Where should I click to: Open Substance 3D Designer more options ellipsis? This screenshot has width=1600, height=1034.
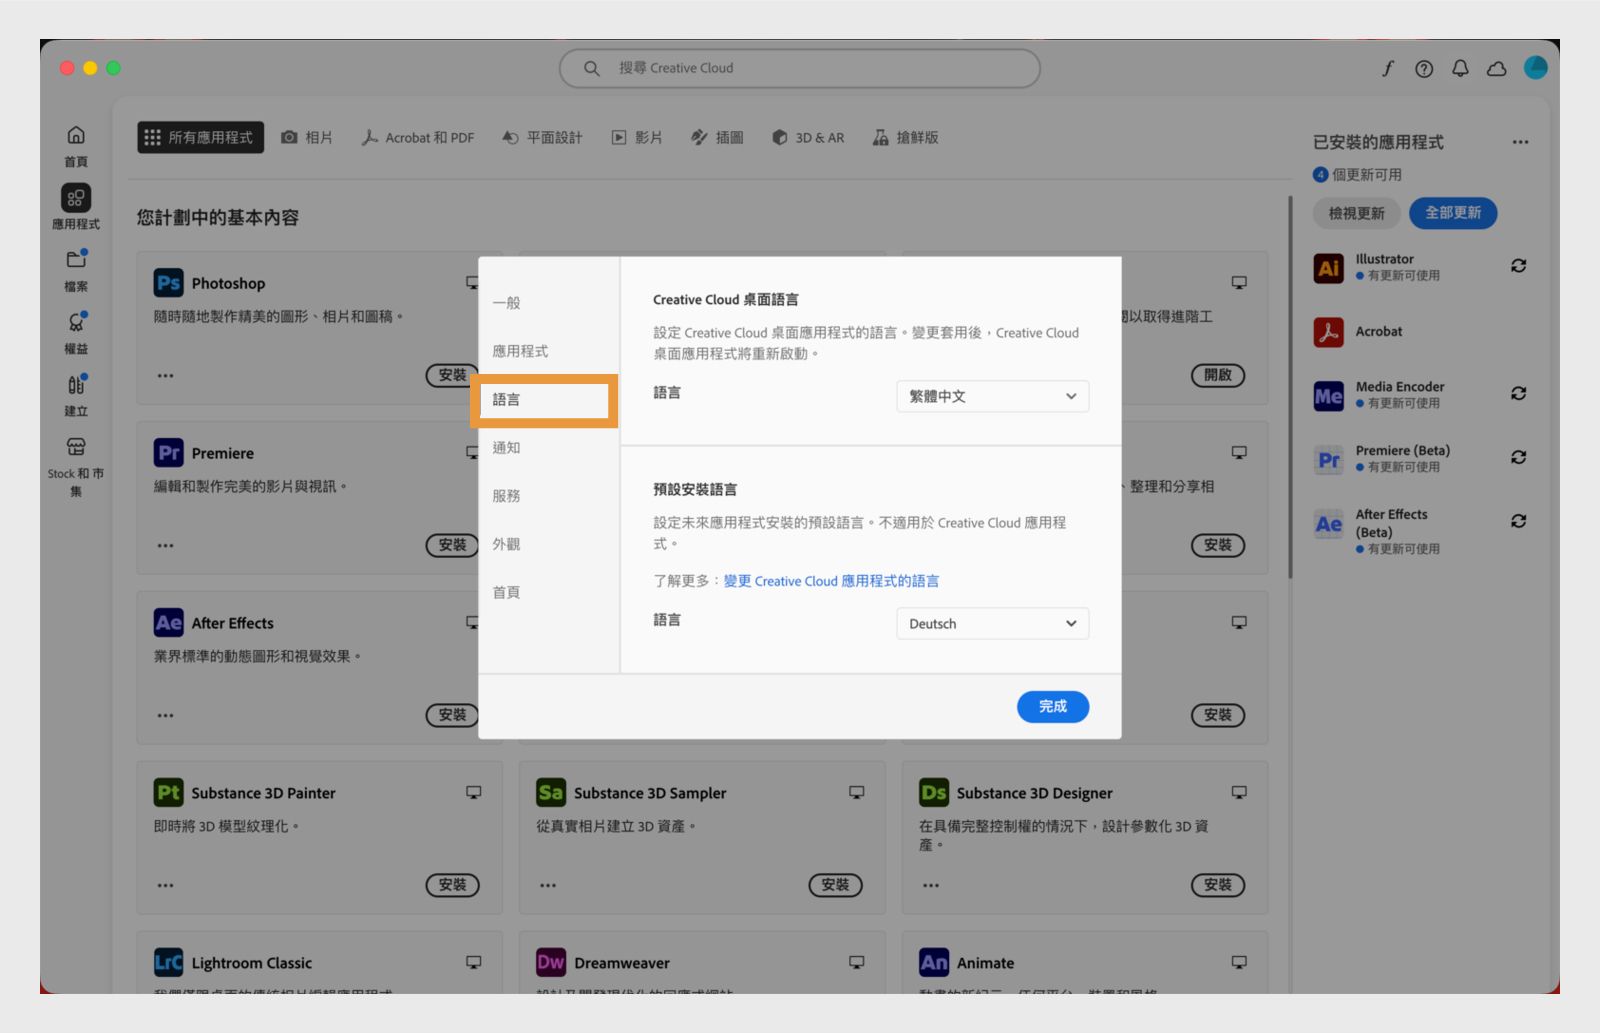931,886
